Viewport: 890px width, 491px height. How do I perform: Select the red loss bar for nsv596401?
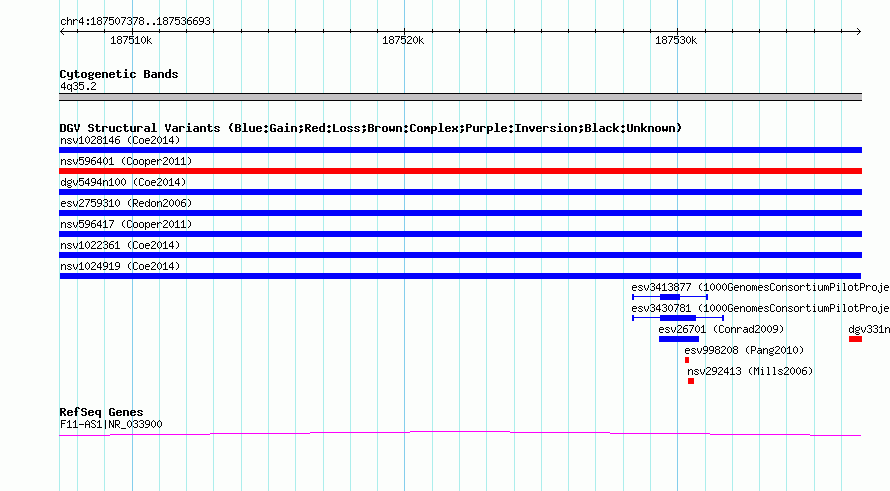(460, 171)
